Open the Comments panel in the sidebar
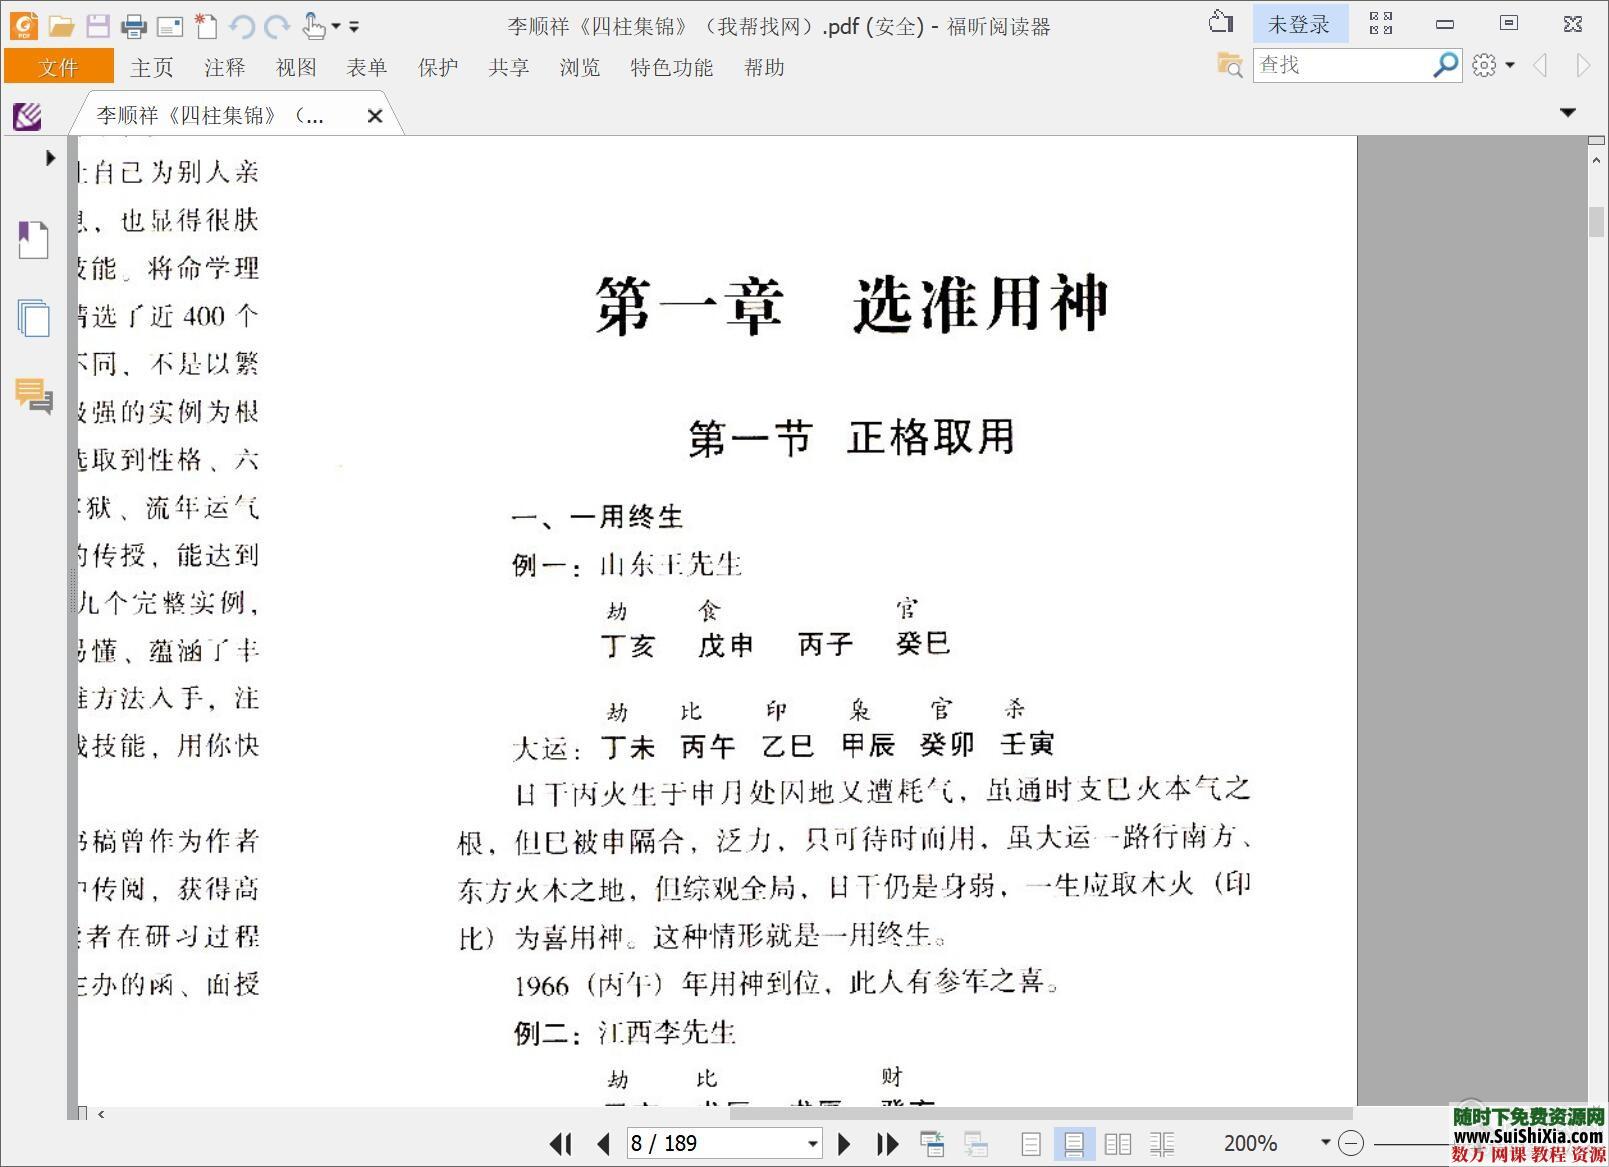The width and height of the screenshot is (1609, 1167). click(x=33, y=400)
